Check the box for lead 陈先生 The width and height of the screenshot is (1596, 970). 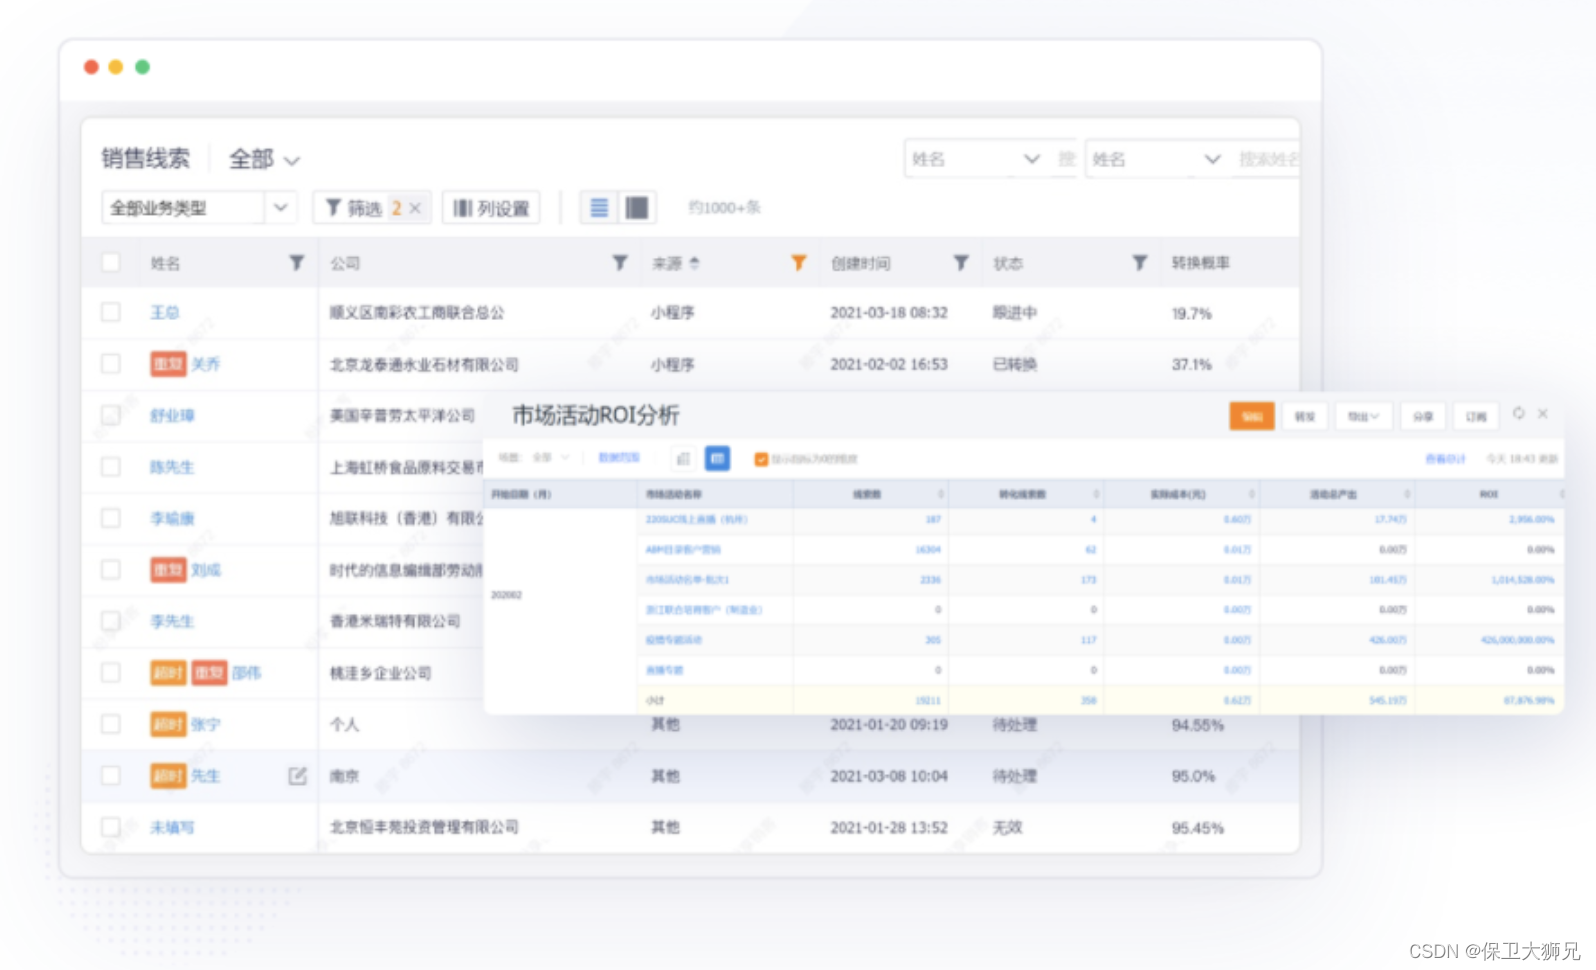coord(111,467)
